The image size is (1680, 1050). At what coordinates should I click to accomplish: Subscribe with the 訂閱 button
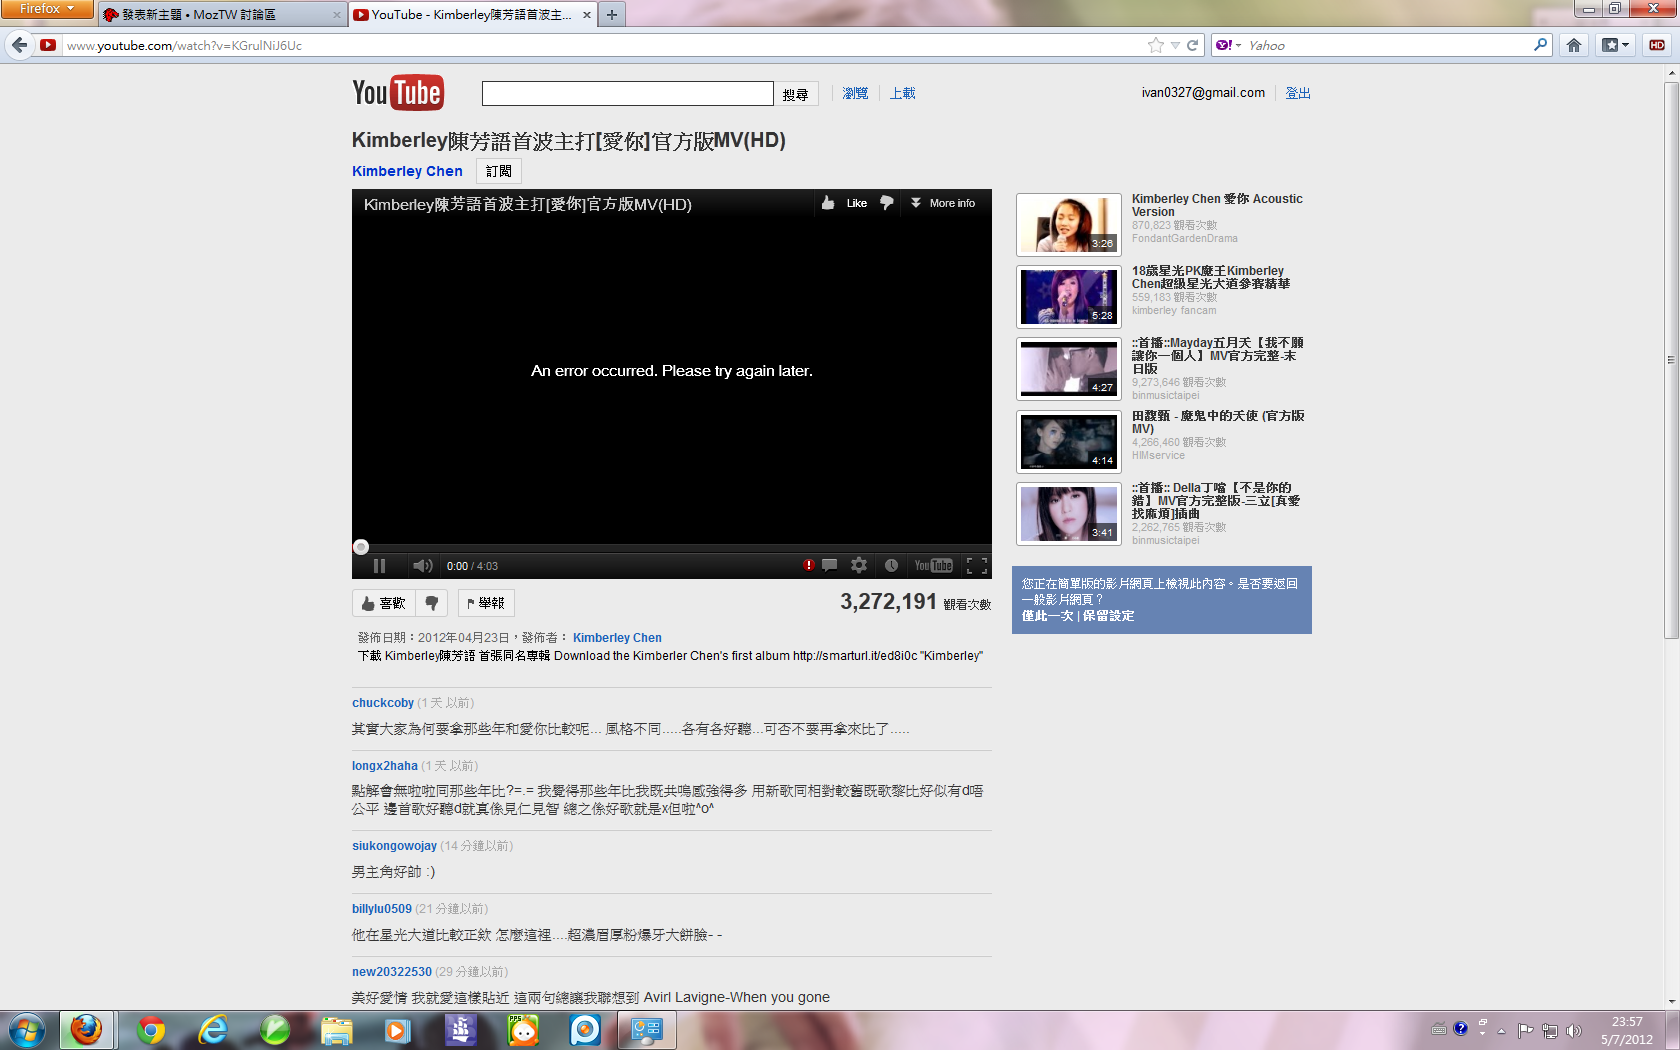[499, 171]
